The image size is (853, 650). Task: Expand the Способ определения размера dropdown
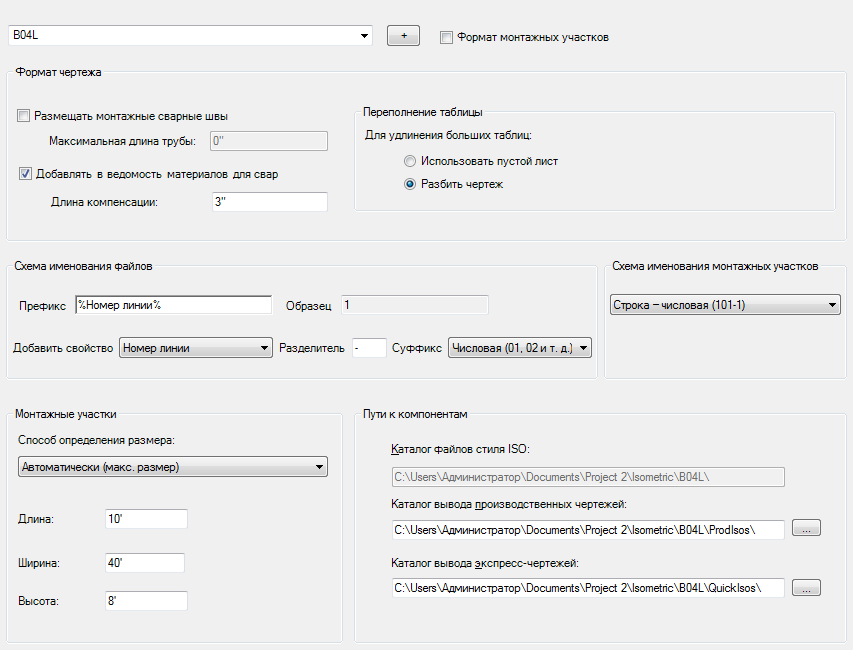pos(173,467)
